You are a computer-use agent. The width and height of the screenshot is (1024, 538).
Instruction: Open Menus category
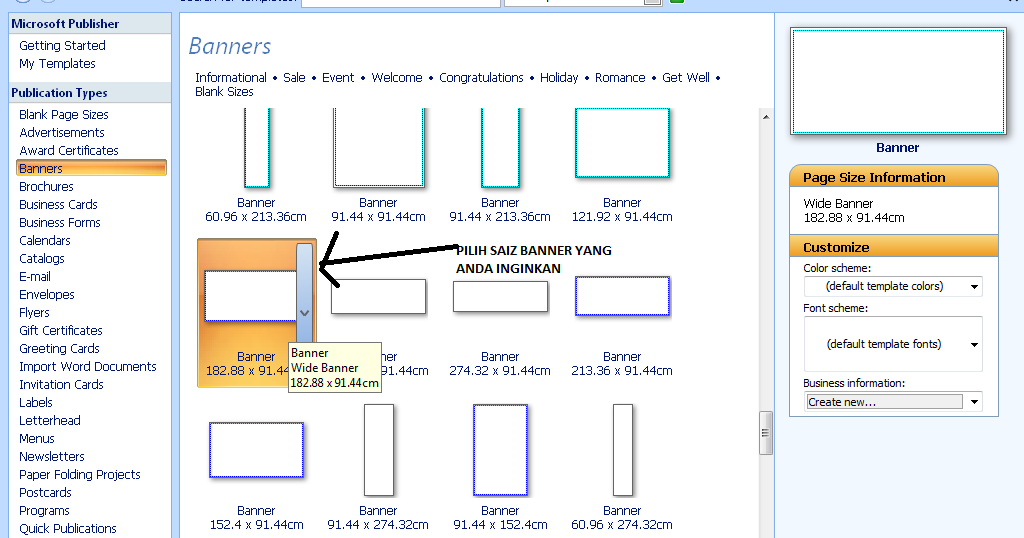pos(37,439)
